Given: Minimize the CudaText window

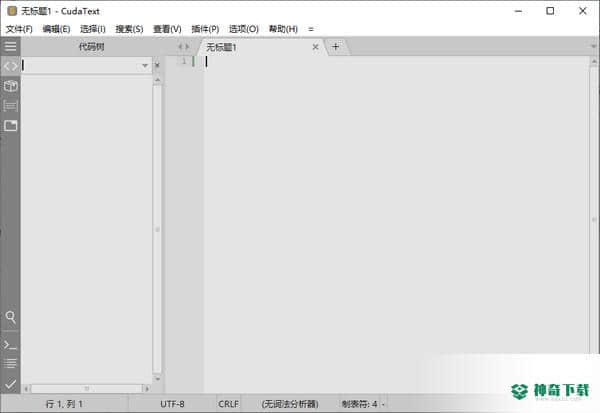Looking at the screenshot, I should point(518,11).
